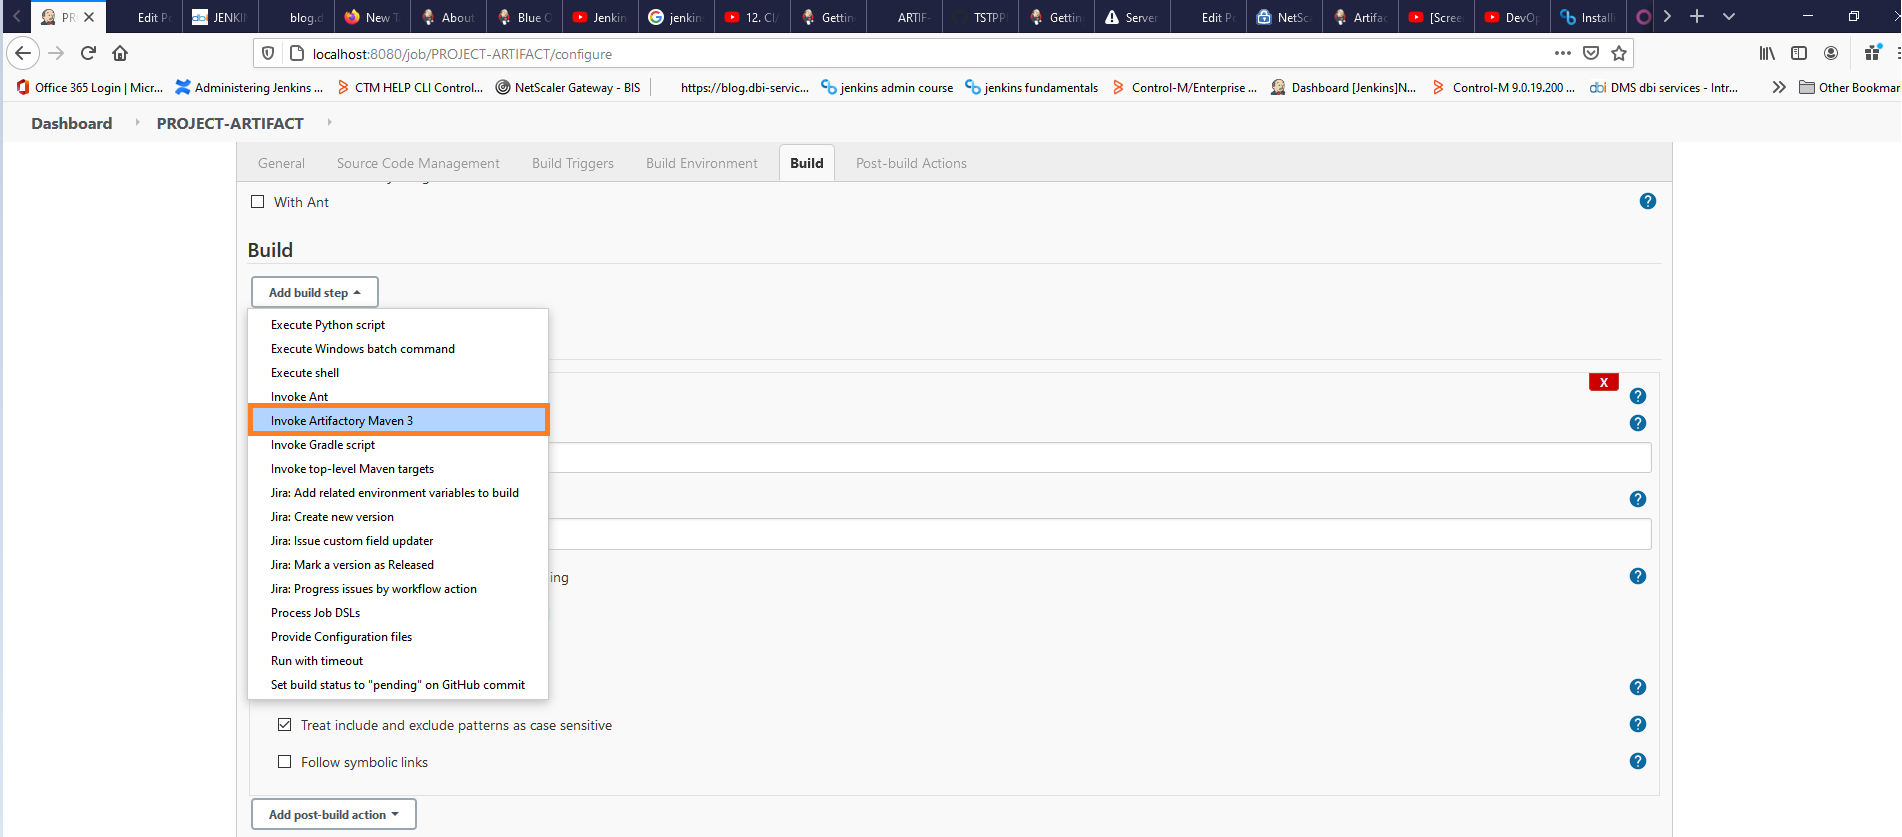
Task: Choose Run with timeout
Action: coord(398,661)
